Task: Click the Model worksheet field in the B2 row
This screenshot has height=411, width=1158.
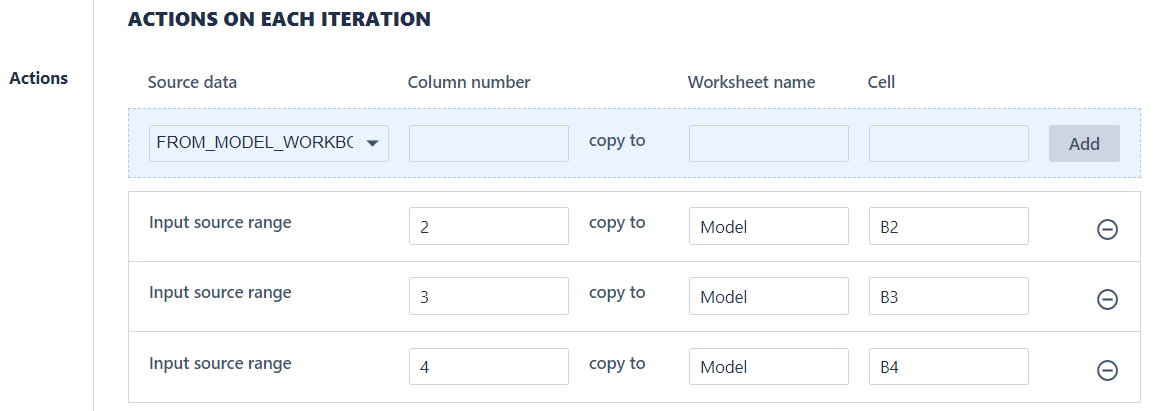Action: click(768, 226)
